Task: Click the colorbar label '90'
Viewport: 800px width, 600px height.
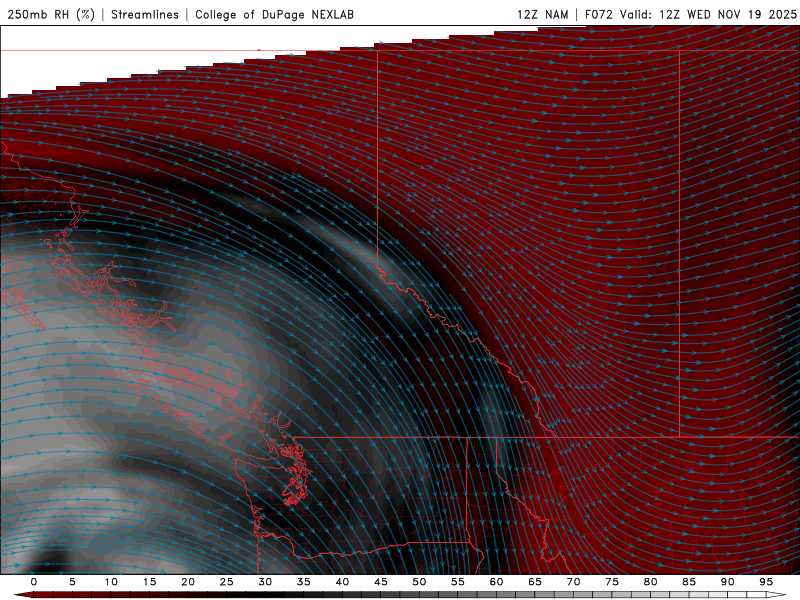Action: [x=728, y=582]
